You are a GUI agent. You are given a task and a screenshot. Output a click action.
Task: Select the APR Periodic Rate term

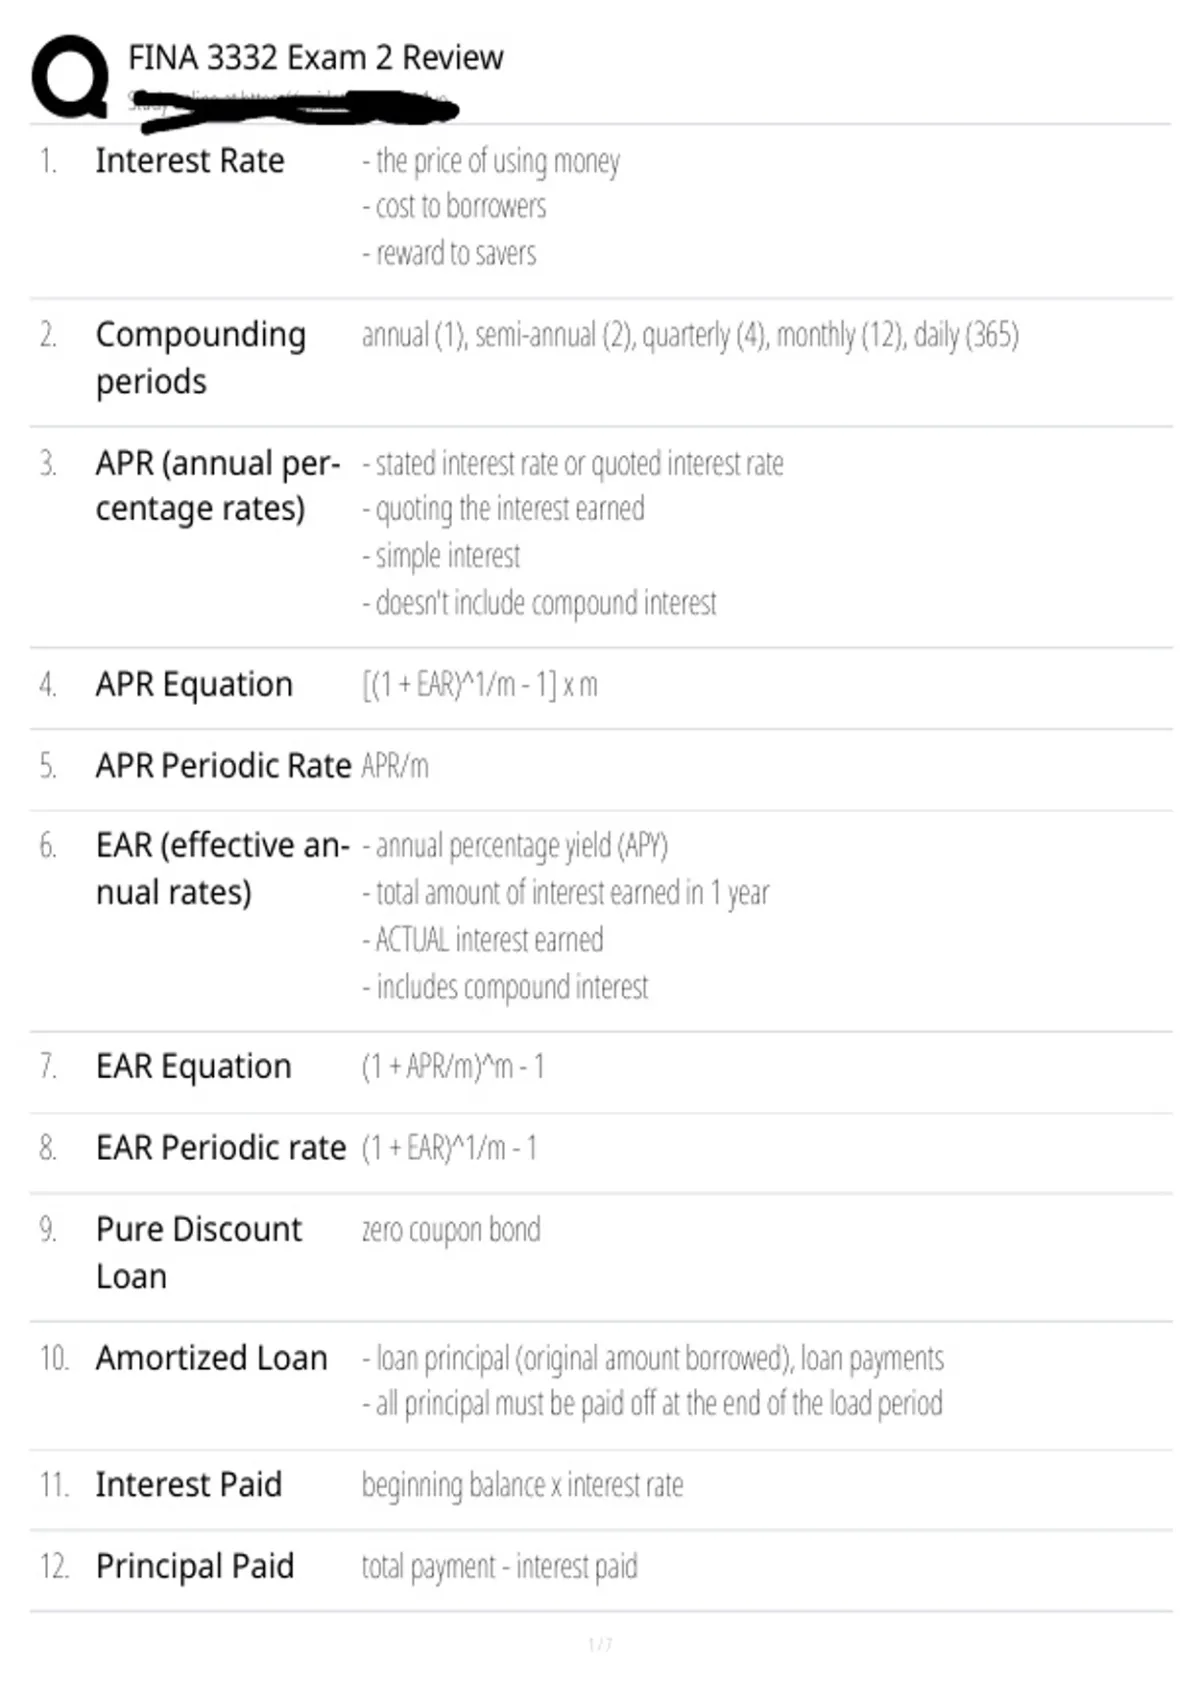(223, 765)
